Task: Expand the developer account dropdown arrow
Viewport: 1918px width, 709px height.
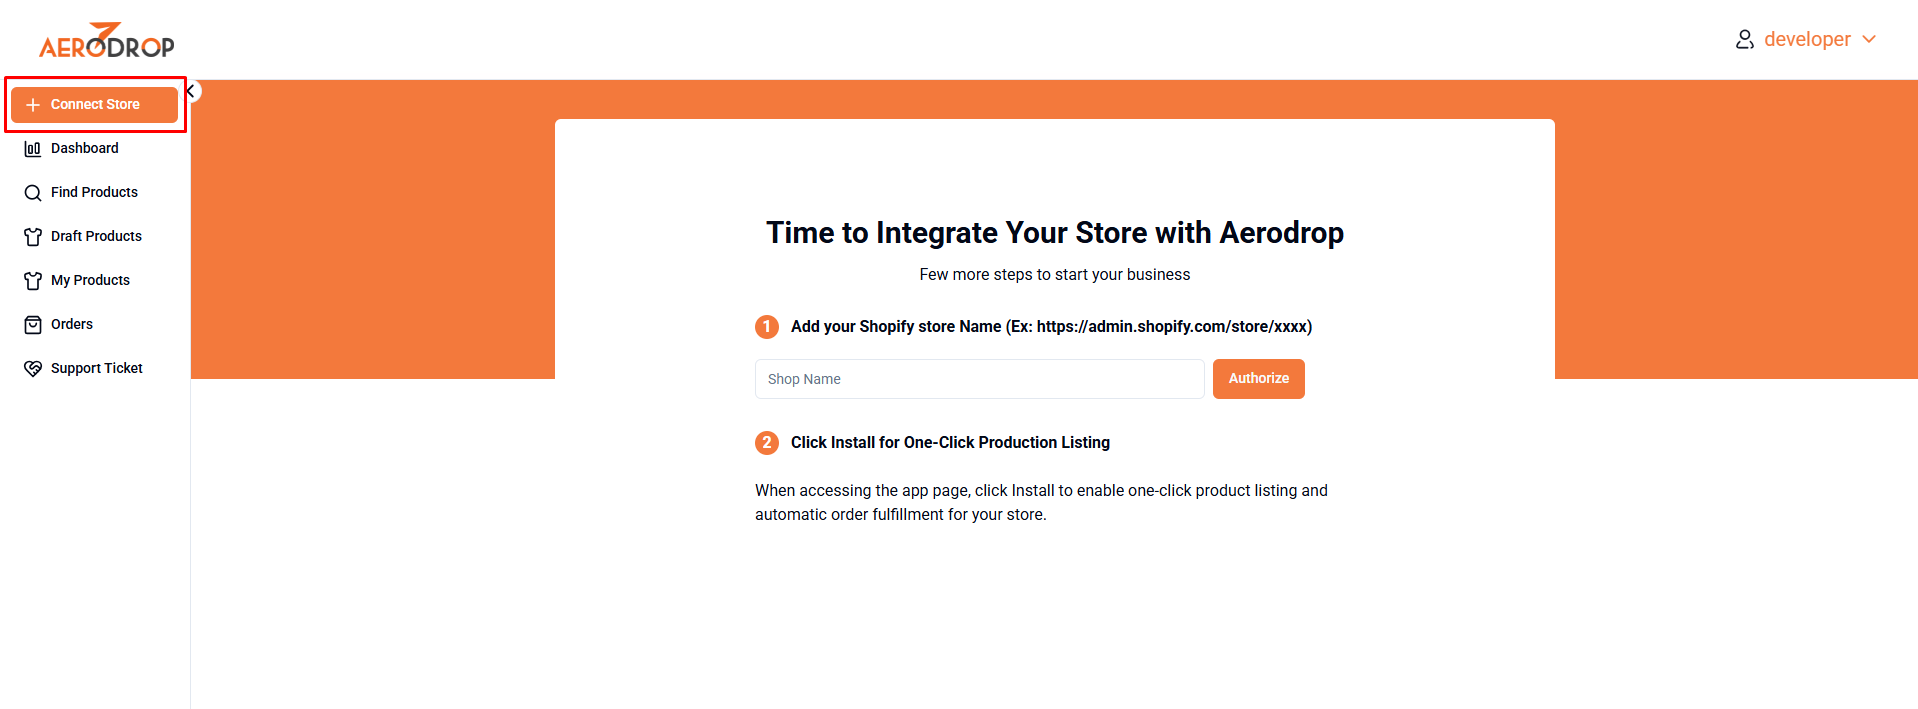Action: (1869, 39)
